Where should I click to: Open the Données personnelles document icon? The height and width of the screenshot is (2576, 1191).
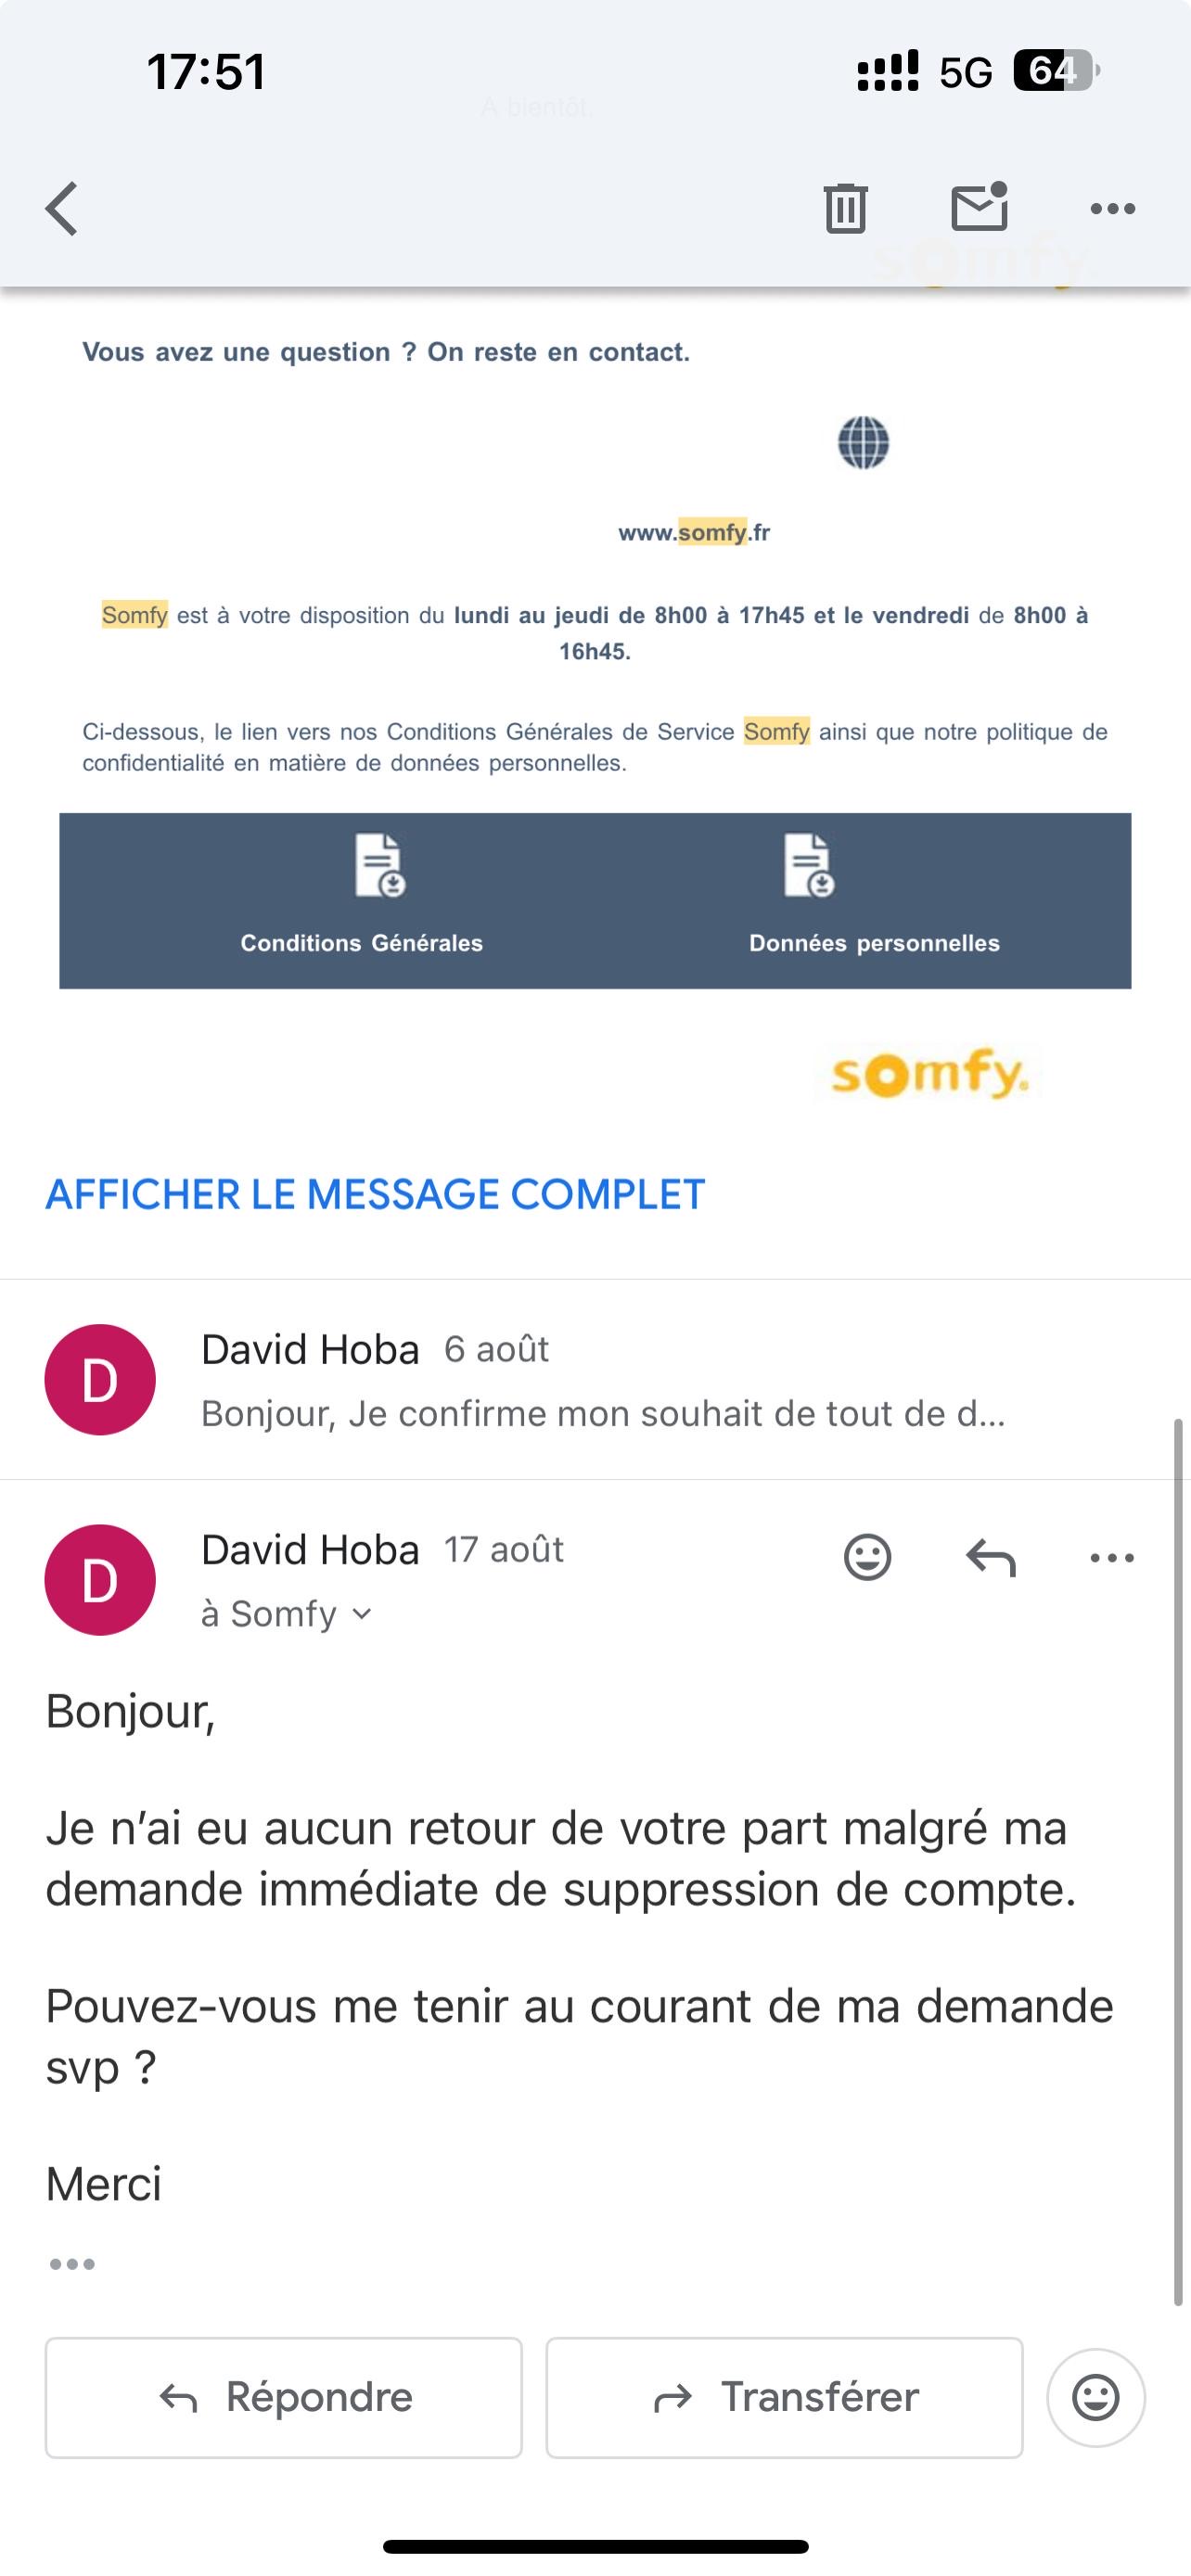(x=808, y=865)
